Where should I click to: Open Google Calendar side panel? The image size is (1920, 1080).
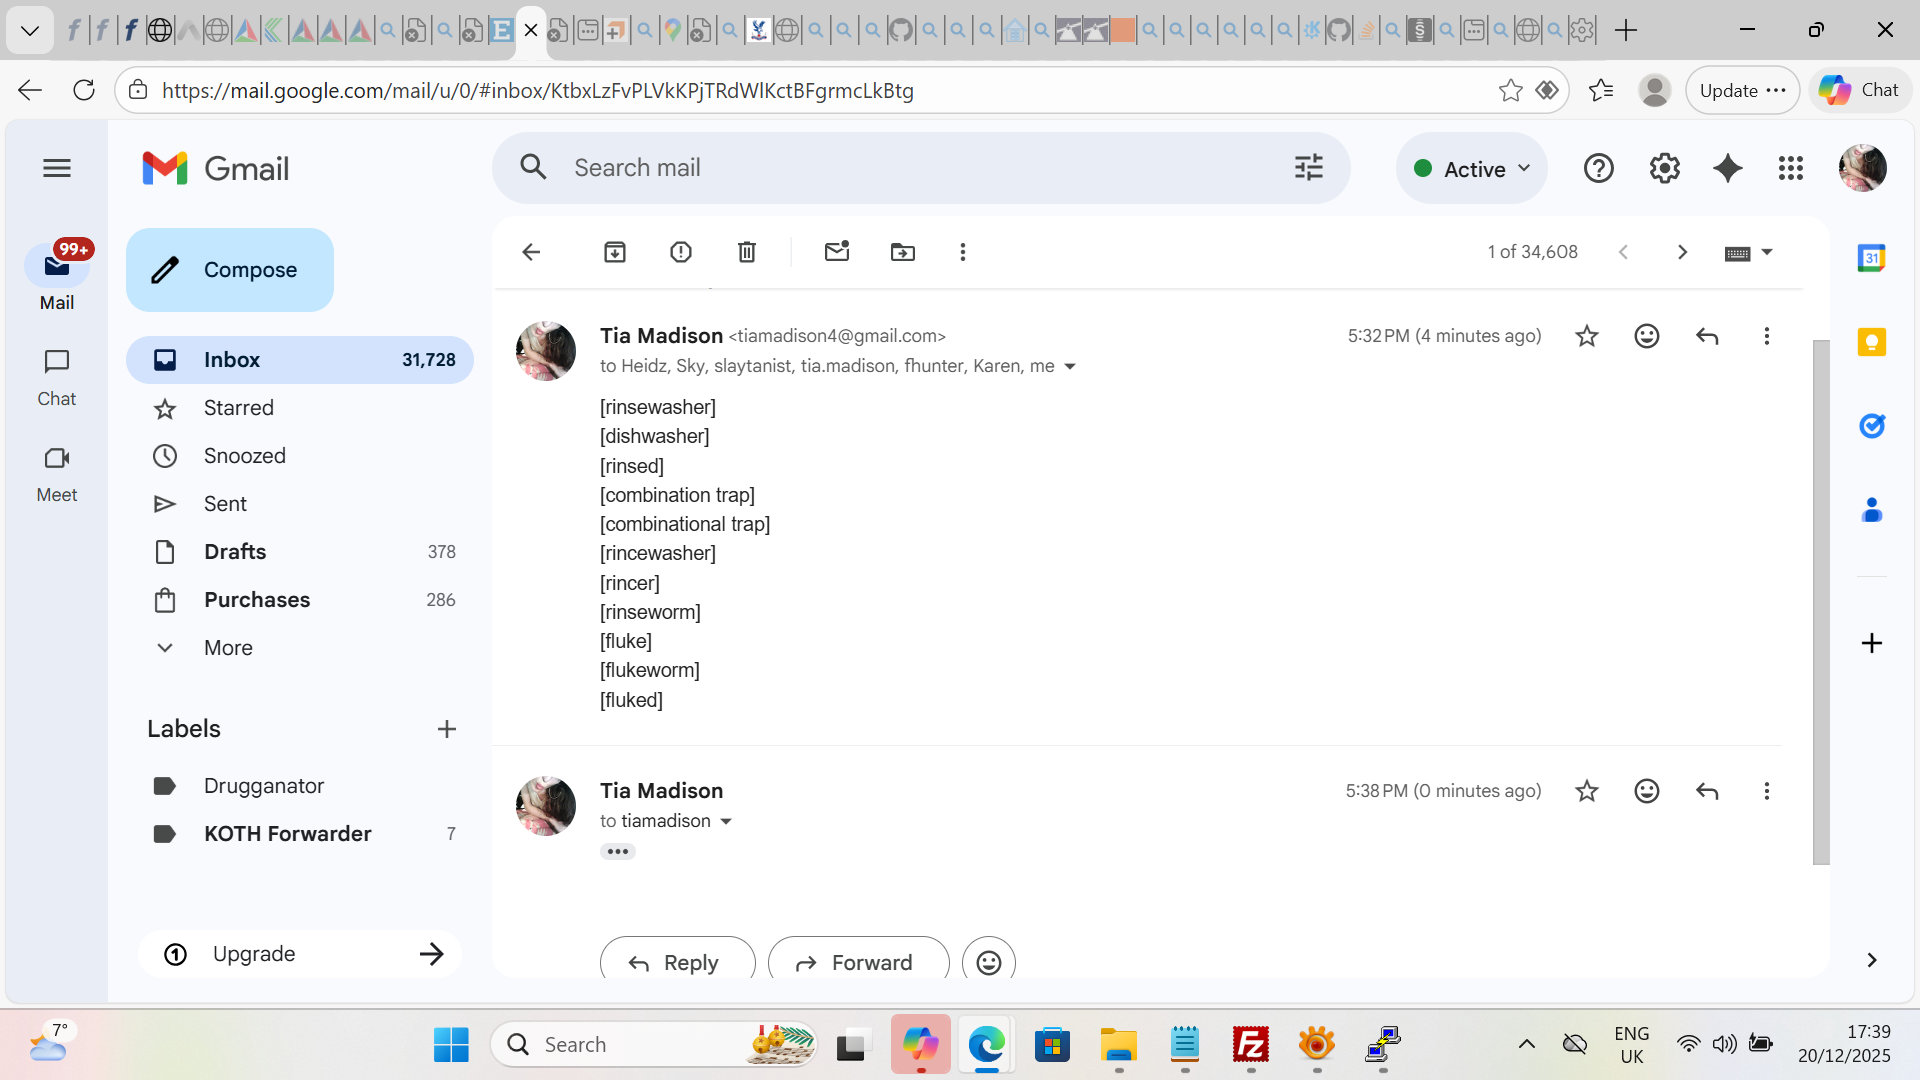click(1871, 258)
